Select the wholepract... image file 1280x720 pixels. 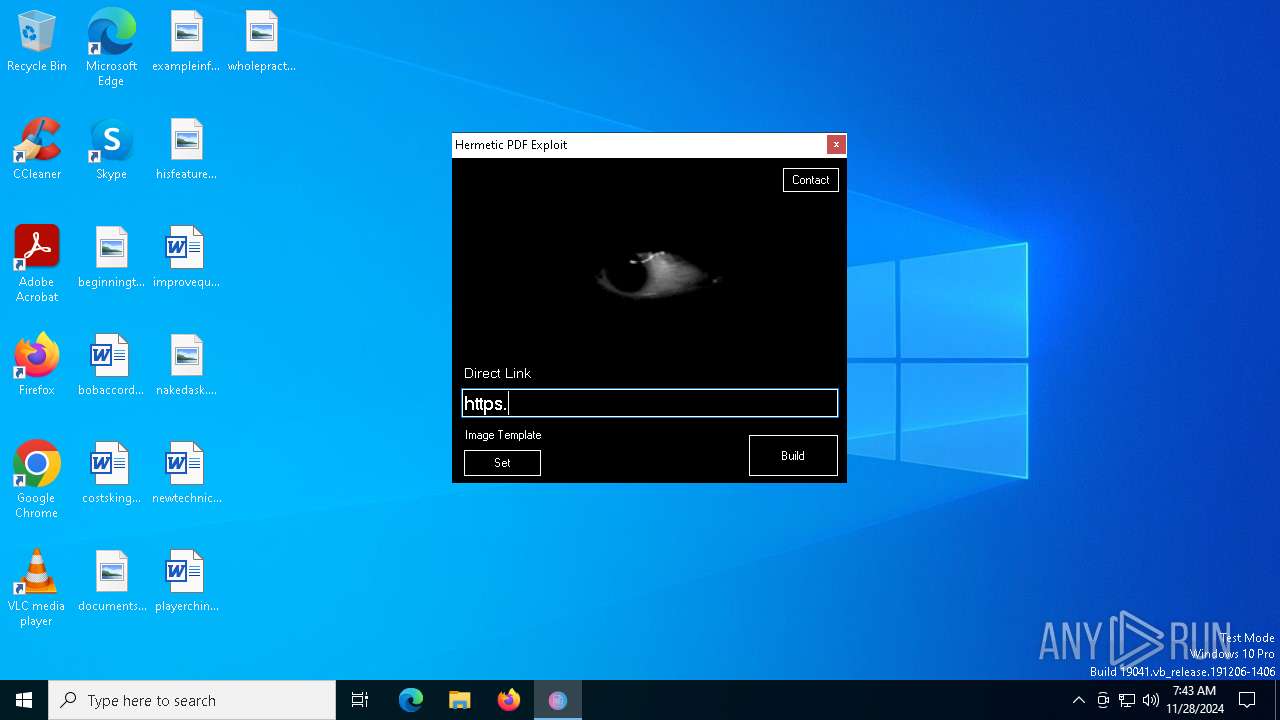261,42
